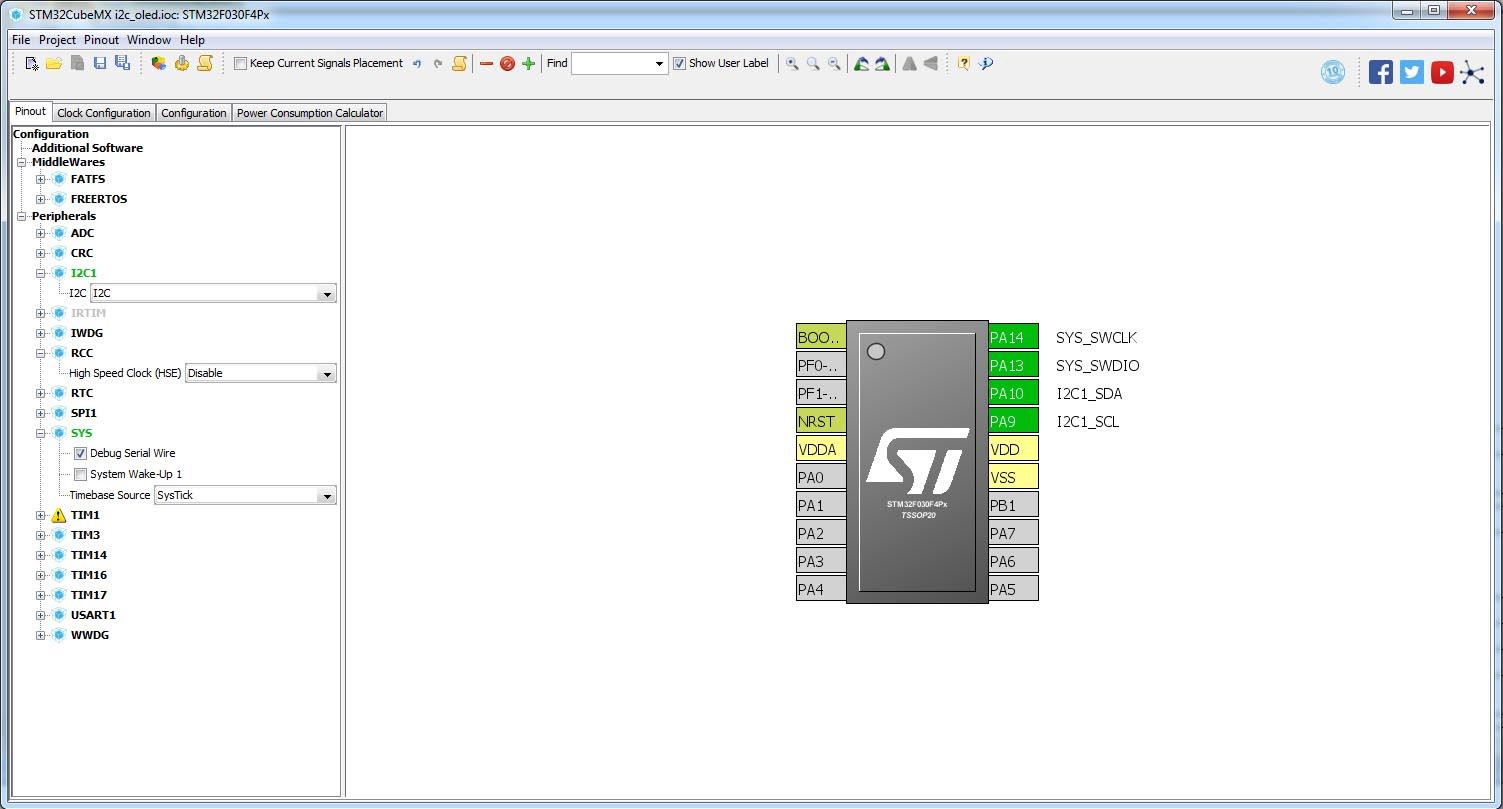Click the PA14 pin on the chip

click(1013, 337)
